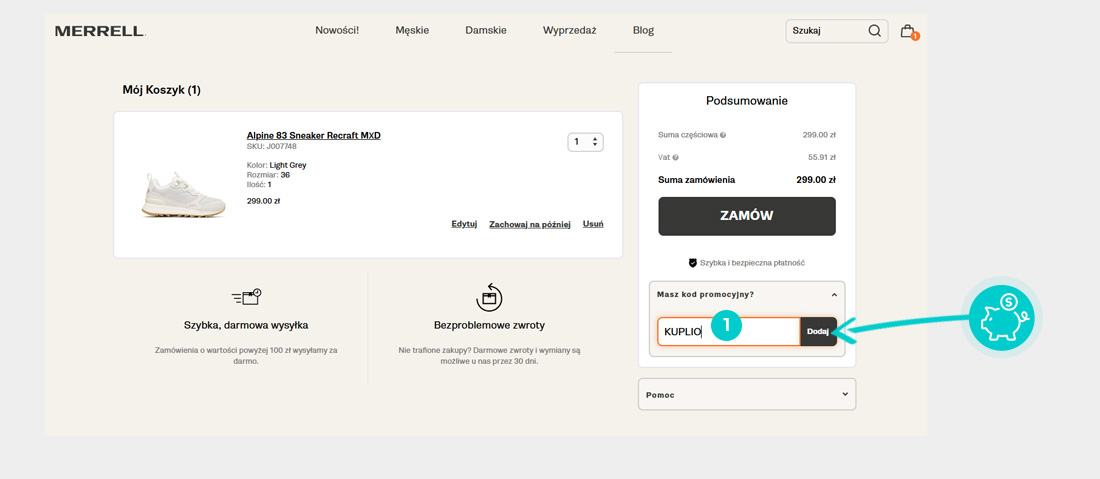Click the Bezproblemowe zwroty heading
The image size is (1100, 479).
click(490, 325)
